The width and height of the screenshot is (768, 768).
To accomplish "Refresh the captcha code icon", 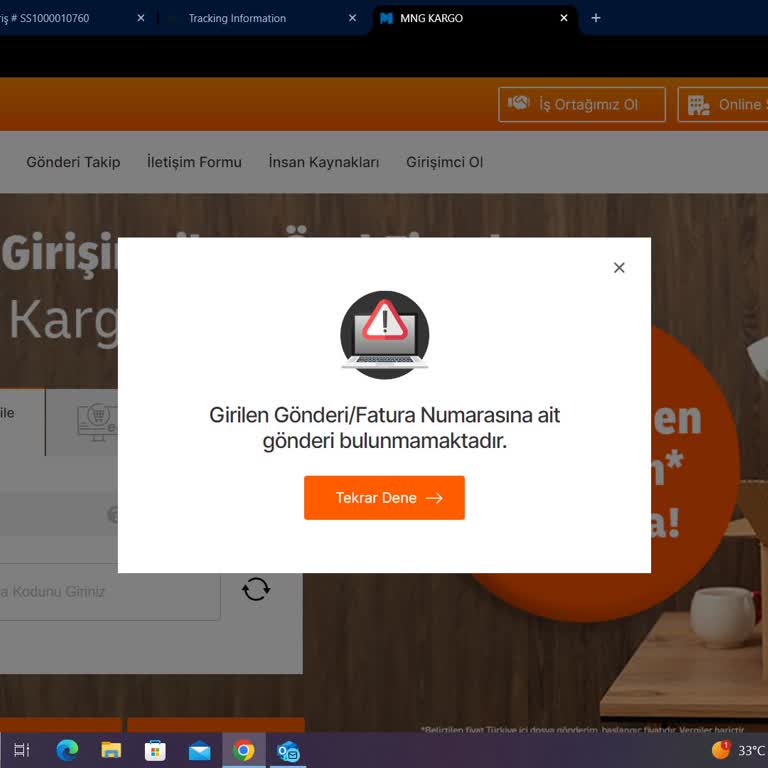I will [256, 589].
